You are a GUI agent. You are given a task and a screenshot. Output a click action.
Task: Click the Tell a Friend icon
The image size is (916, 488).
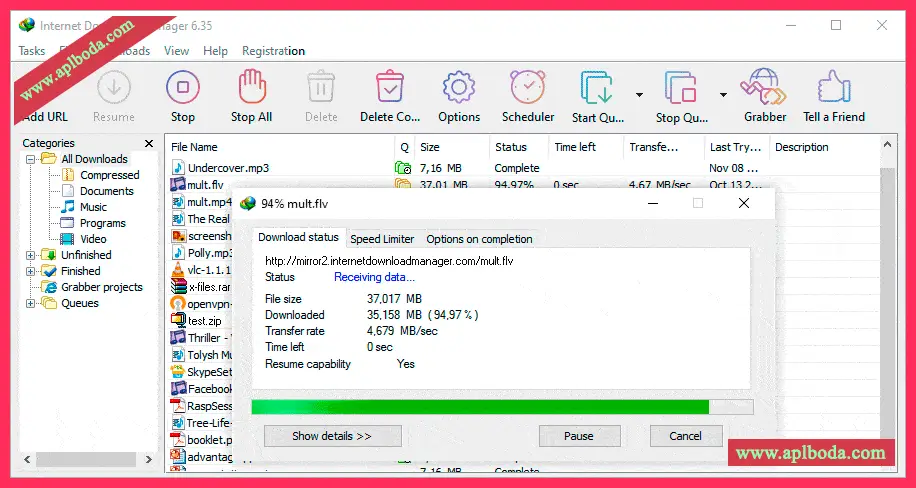[834, 89]
